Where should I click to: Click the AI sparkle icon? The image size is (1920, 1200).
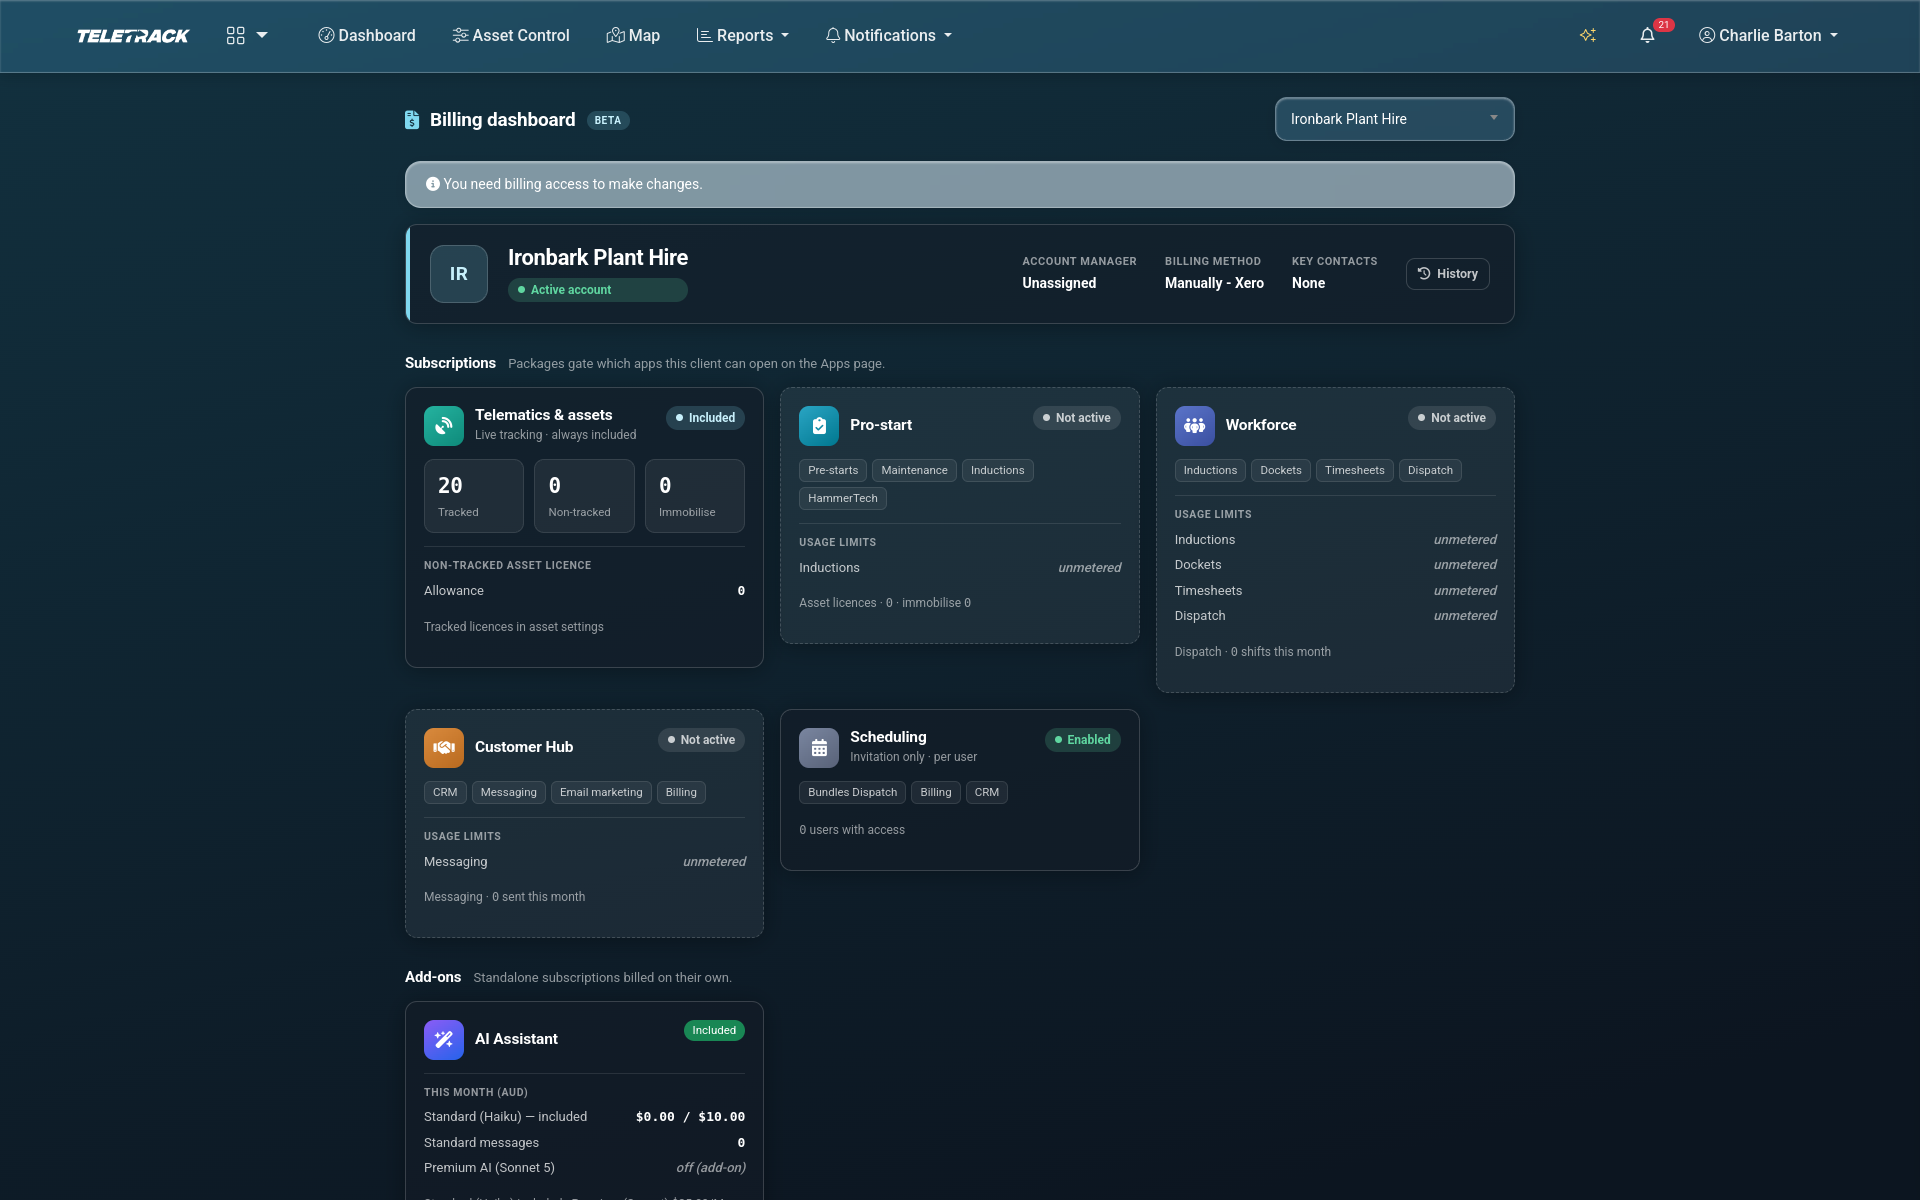pyautogui.click(x=1588, y=35)
